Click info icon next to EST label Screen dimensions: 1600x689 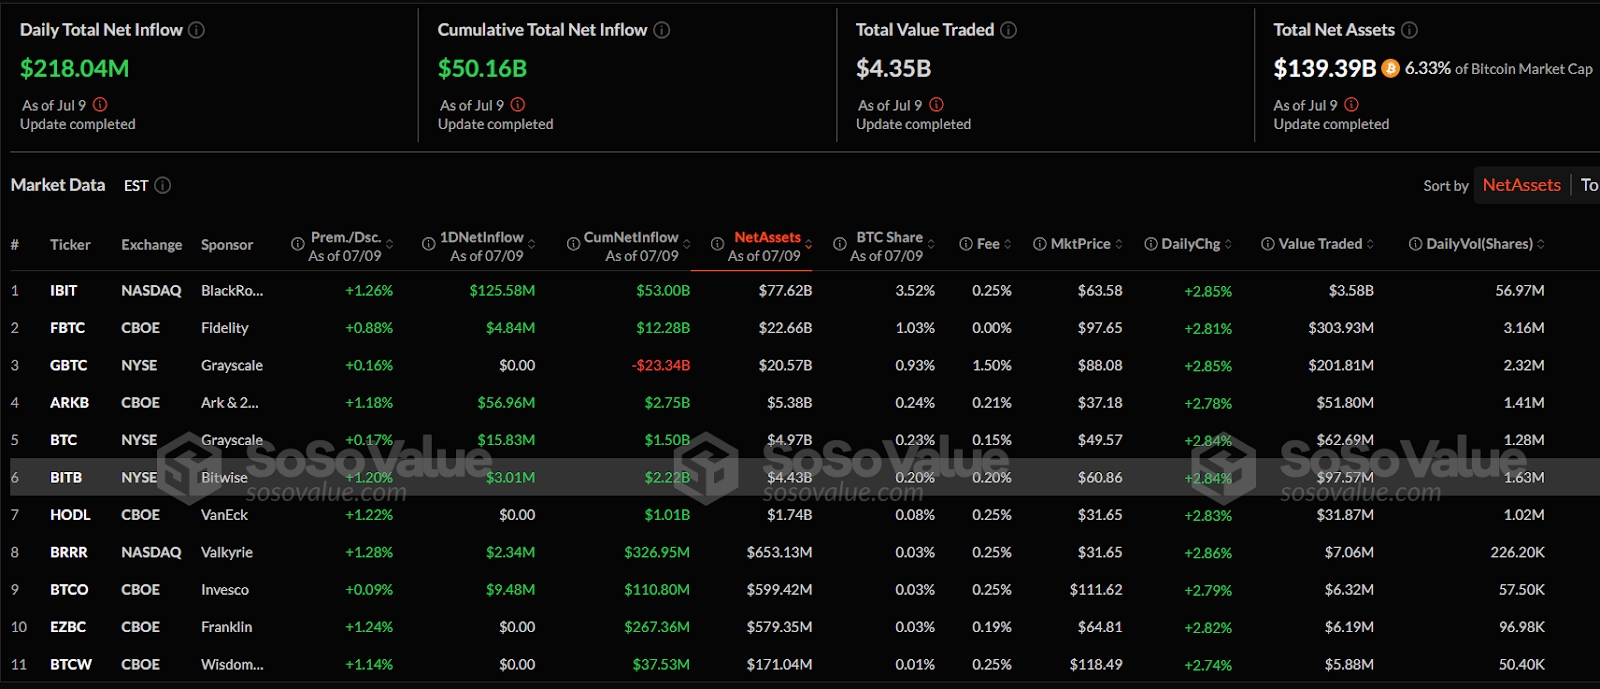(x=163, y=185)
